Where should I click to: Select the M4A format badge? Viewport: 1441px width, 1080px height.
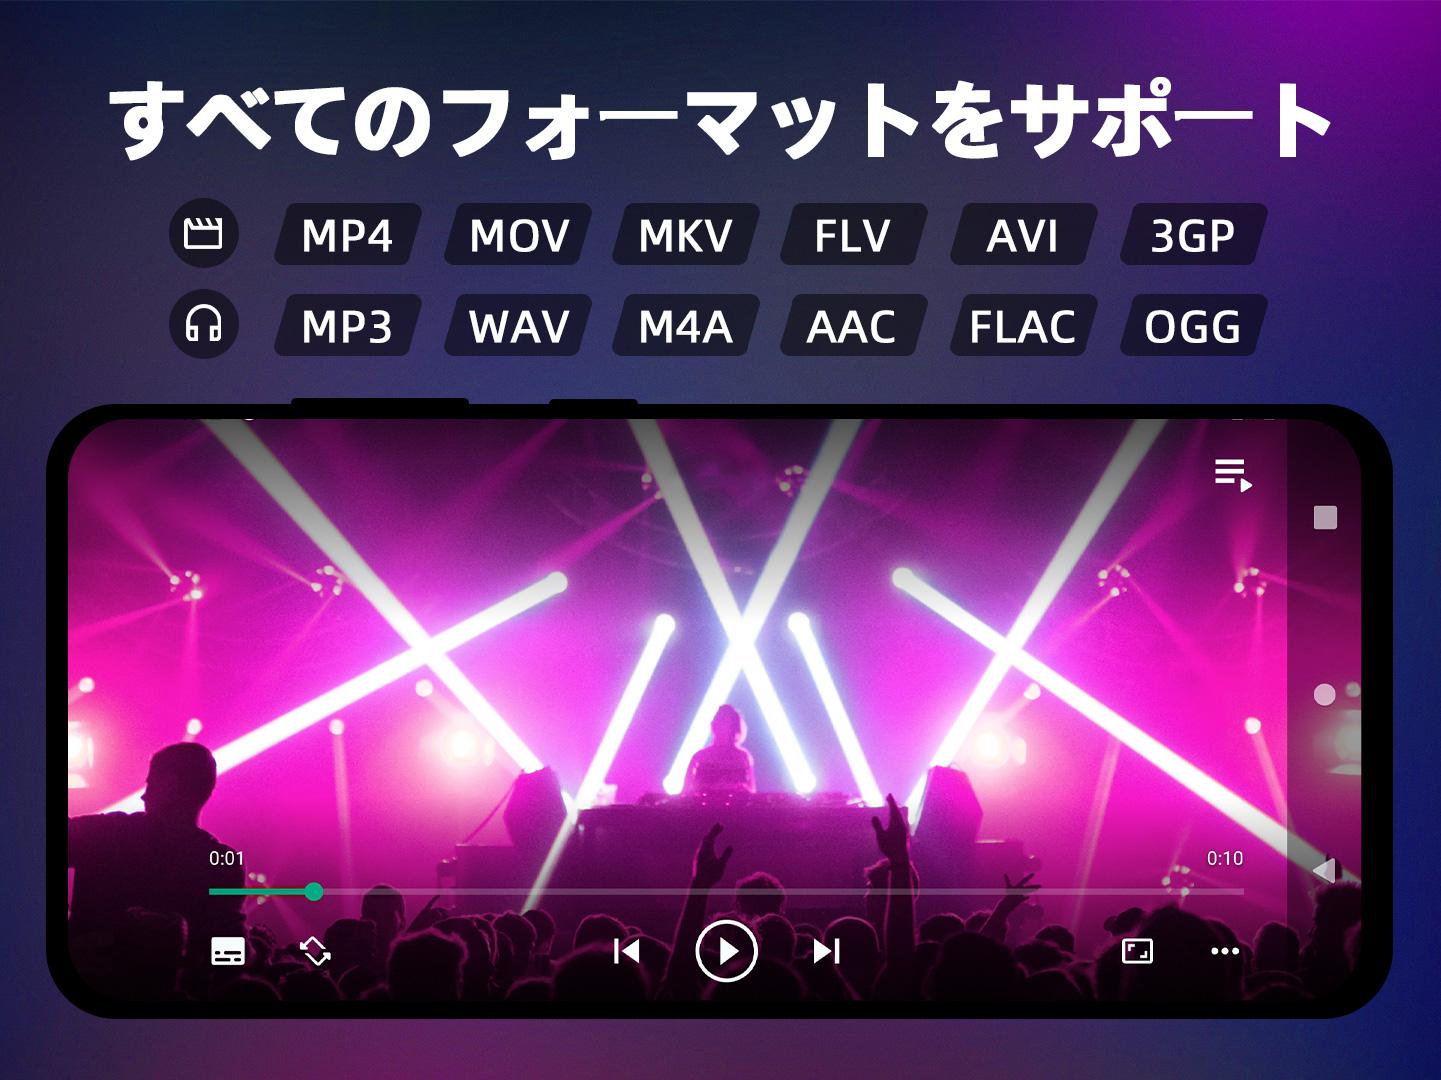686,325
